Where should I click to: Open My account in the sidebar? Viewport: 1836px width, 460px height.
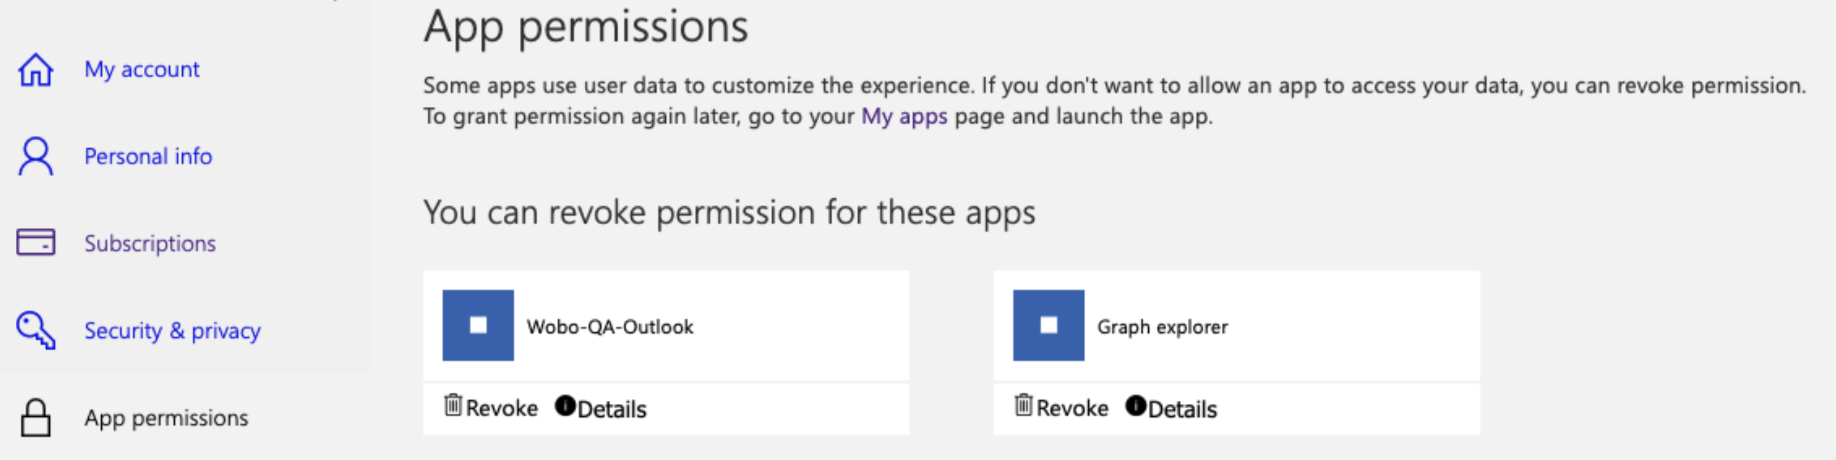tap(142, 69)
